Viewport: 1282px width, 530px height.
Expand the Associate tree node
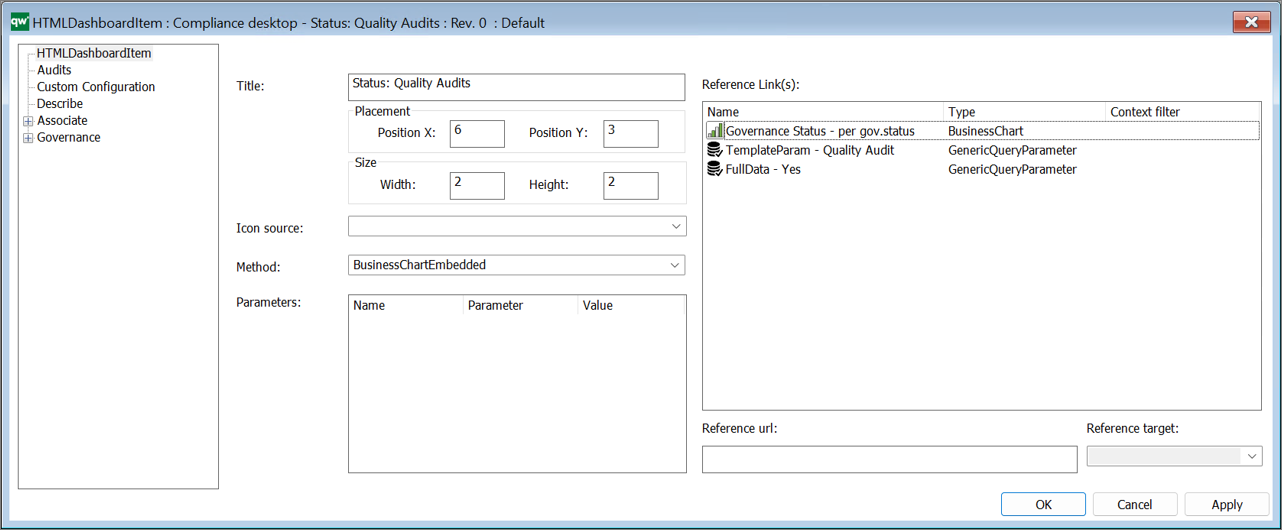(x=28, y=121)
